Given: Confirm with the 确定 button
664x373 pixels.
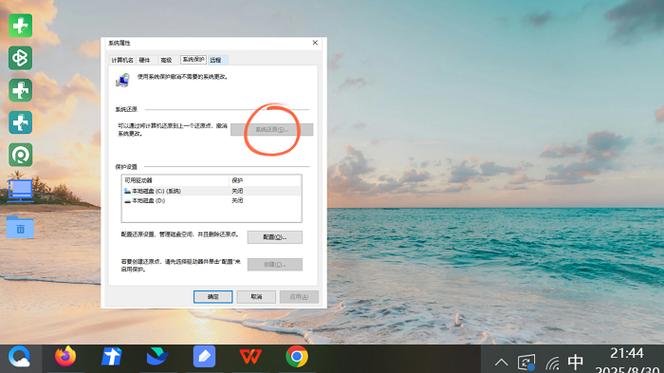Looking at the screenshot, I should pyautogui.click(x=213, y=297).
